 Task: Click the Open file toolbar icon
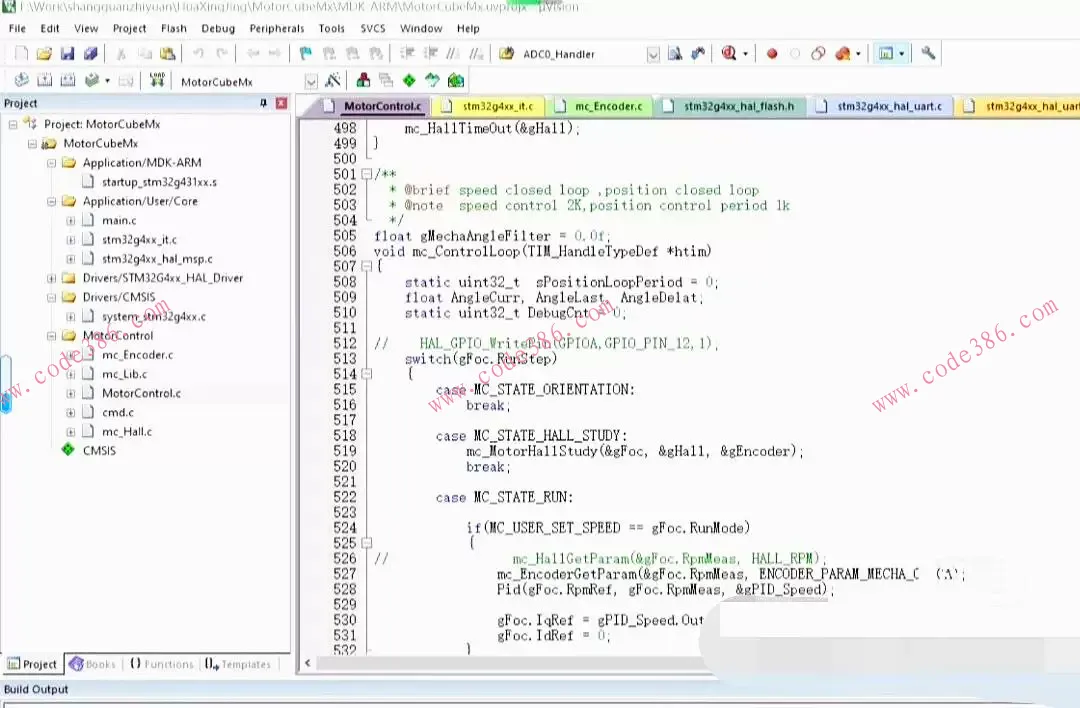44,54
